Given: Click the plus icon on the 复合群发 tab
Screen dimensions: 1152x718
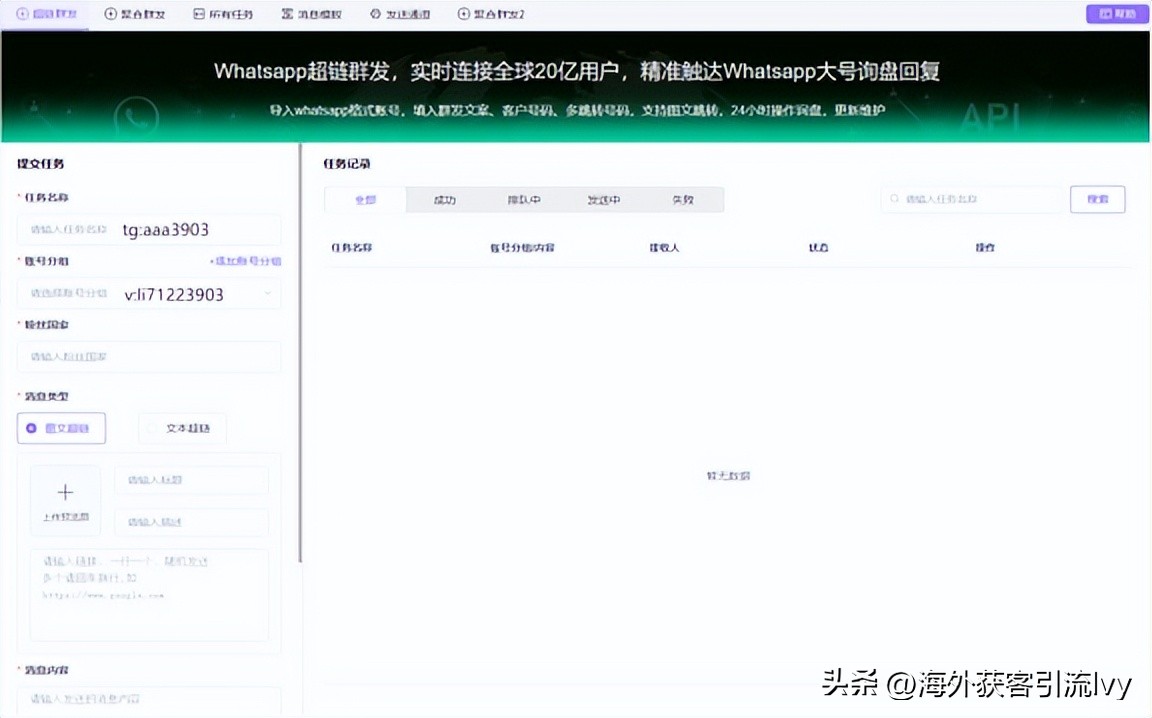Looking at the screenshot, I should point(110,14).
